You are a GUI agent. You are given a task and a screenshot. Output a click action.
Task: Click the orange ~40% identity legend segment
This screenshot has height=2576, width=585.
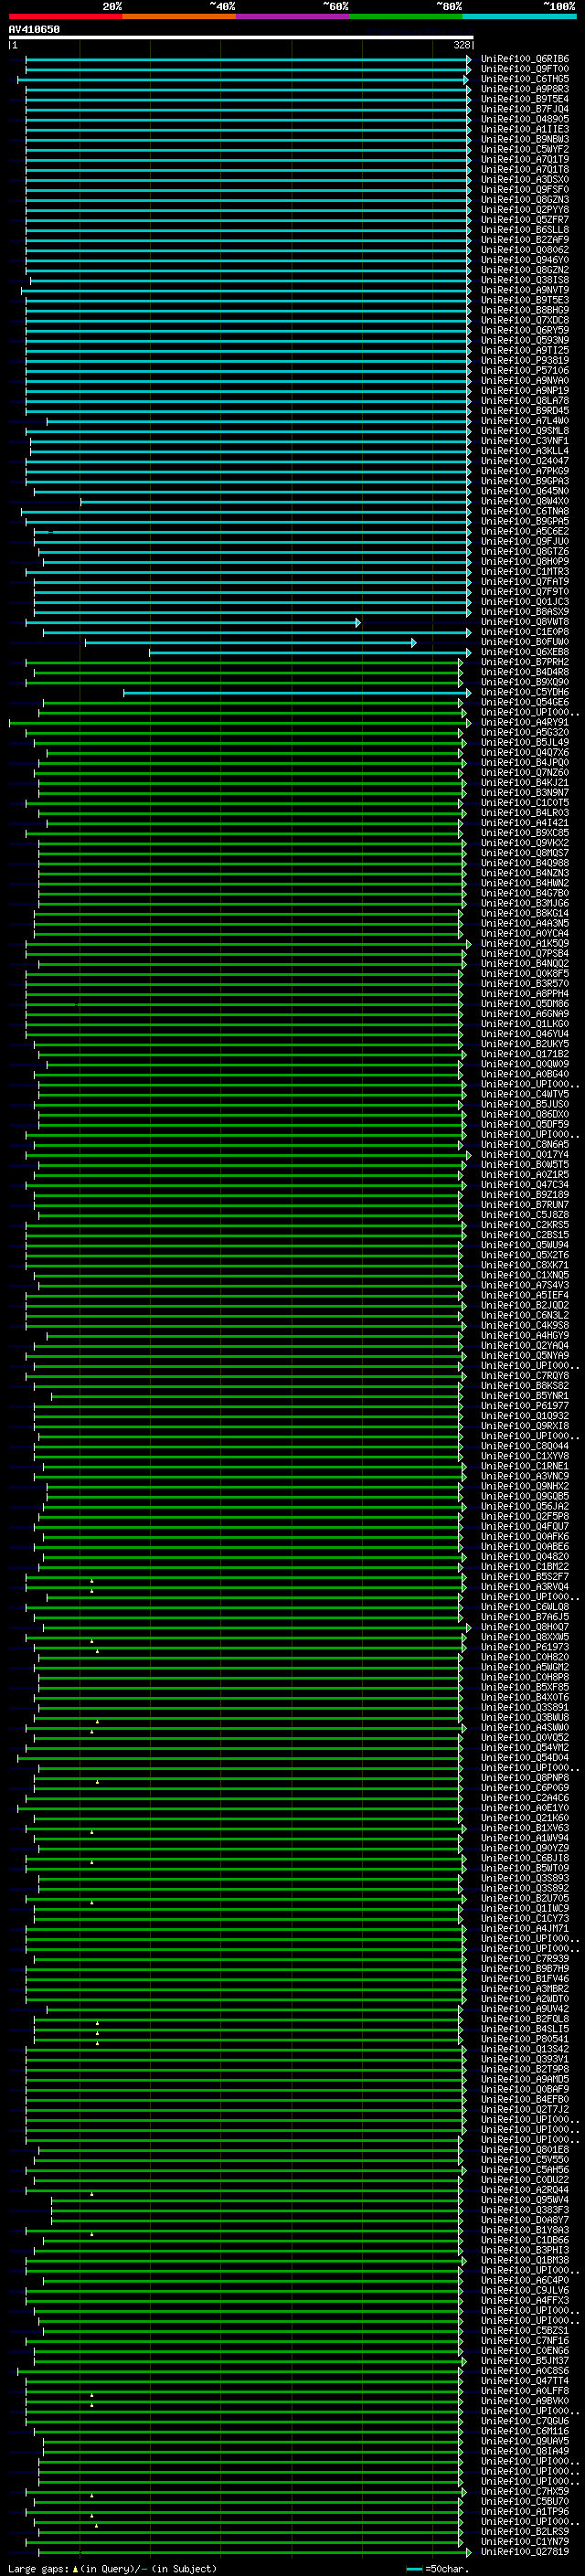click(178, 16)
